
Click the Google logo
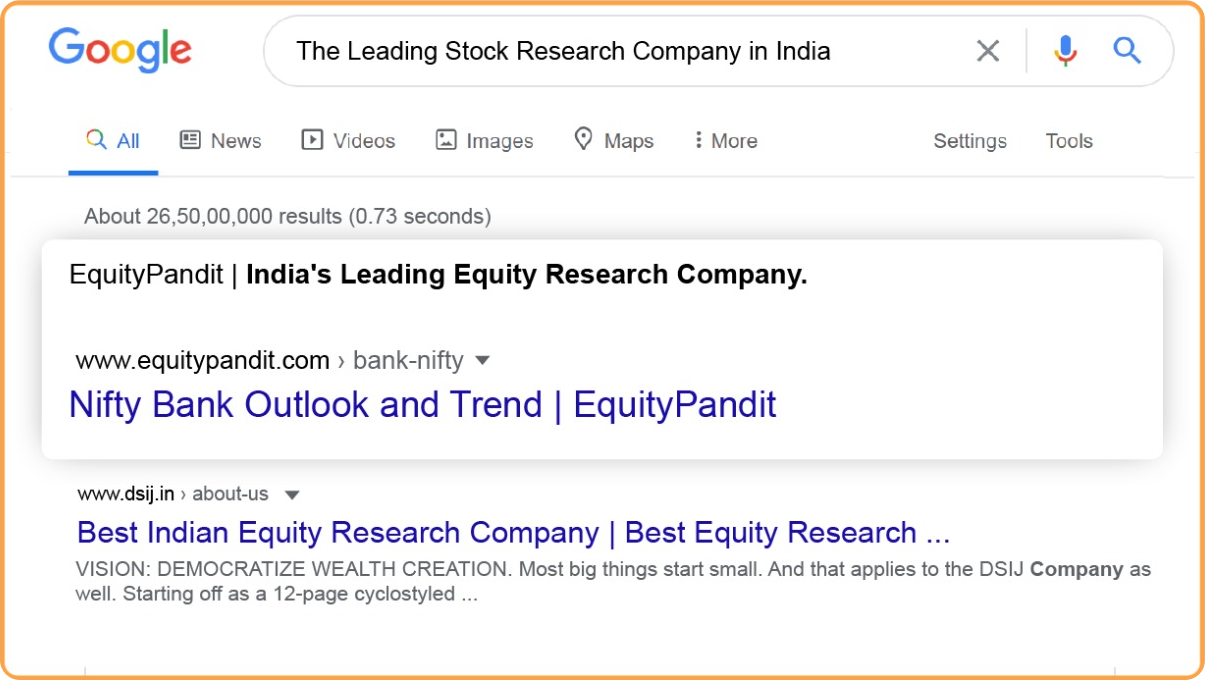(120, 50)
